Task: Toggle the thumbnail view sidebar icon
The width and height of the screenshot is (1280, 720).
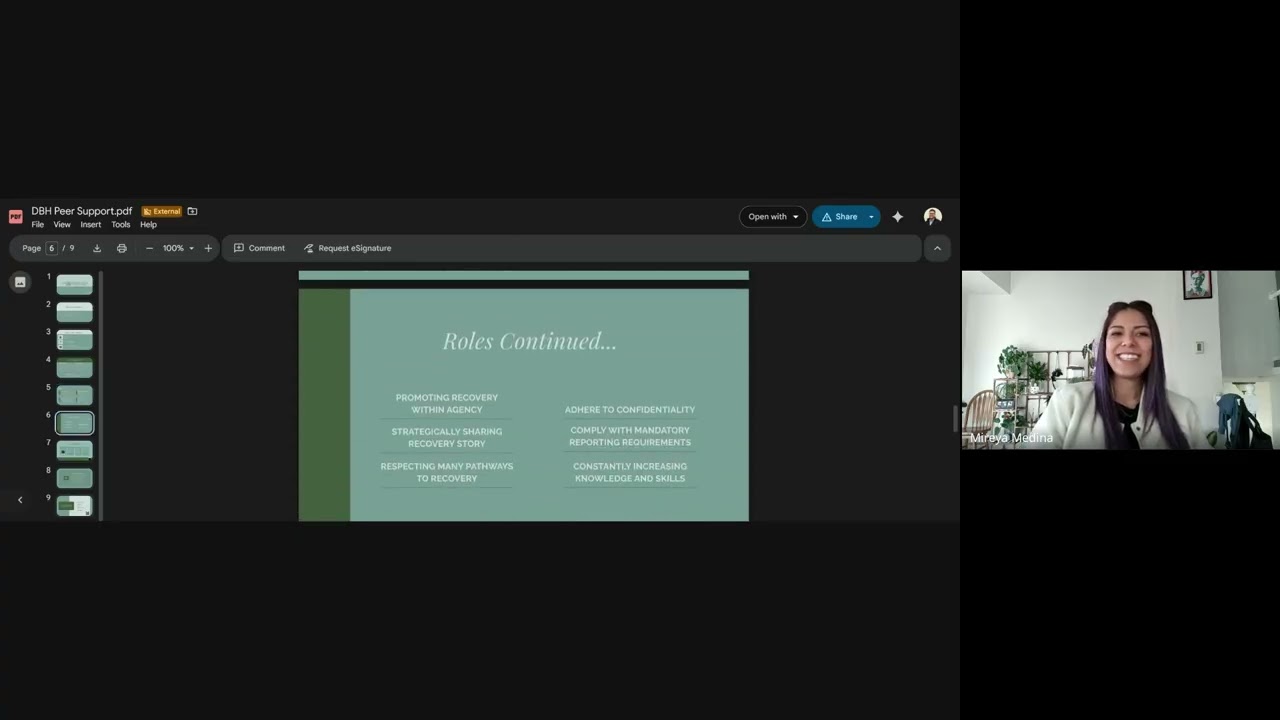Action: (19, 282)
